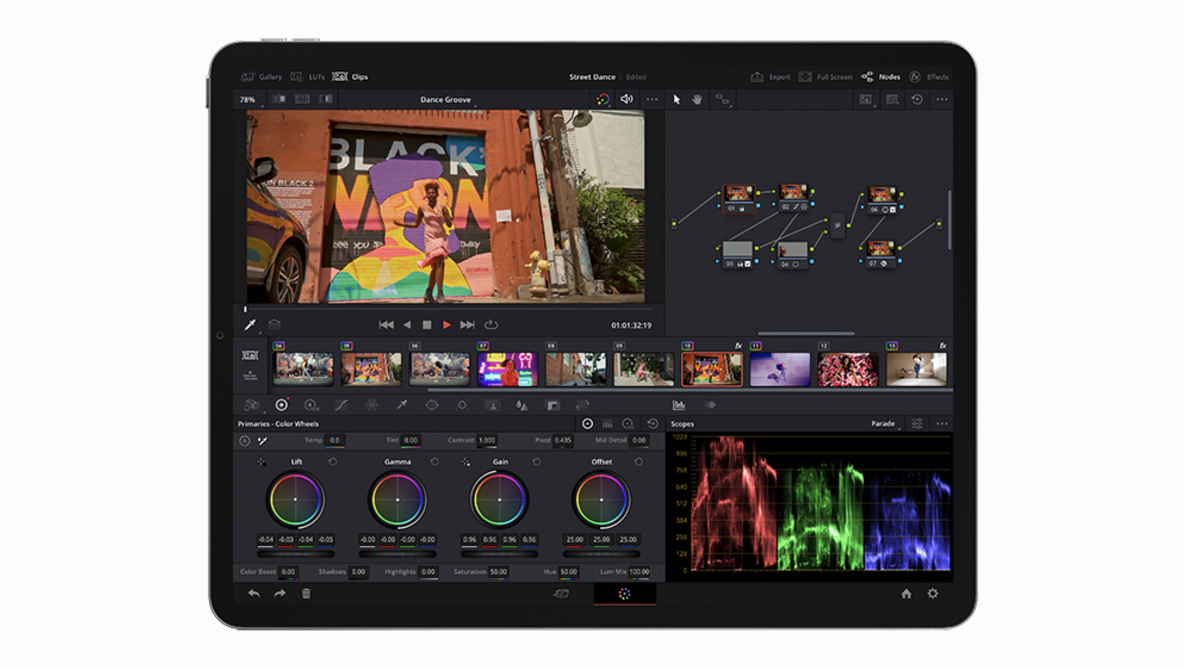Image resolution: width=1185 pixels, height=670 pixels.
Task: Open viewer more options menu
Action: (x=651, y=99)
